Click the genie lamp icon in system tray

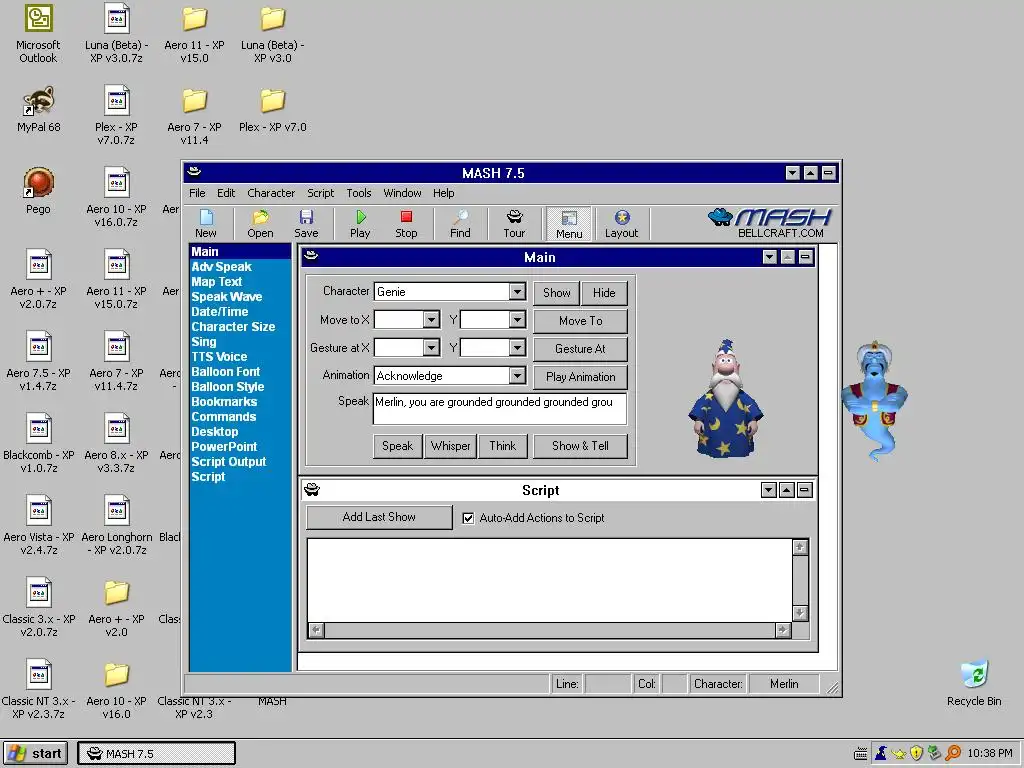tap(899, 753)
